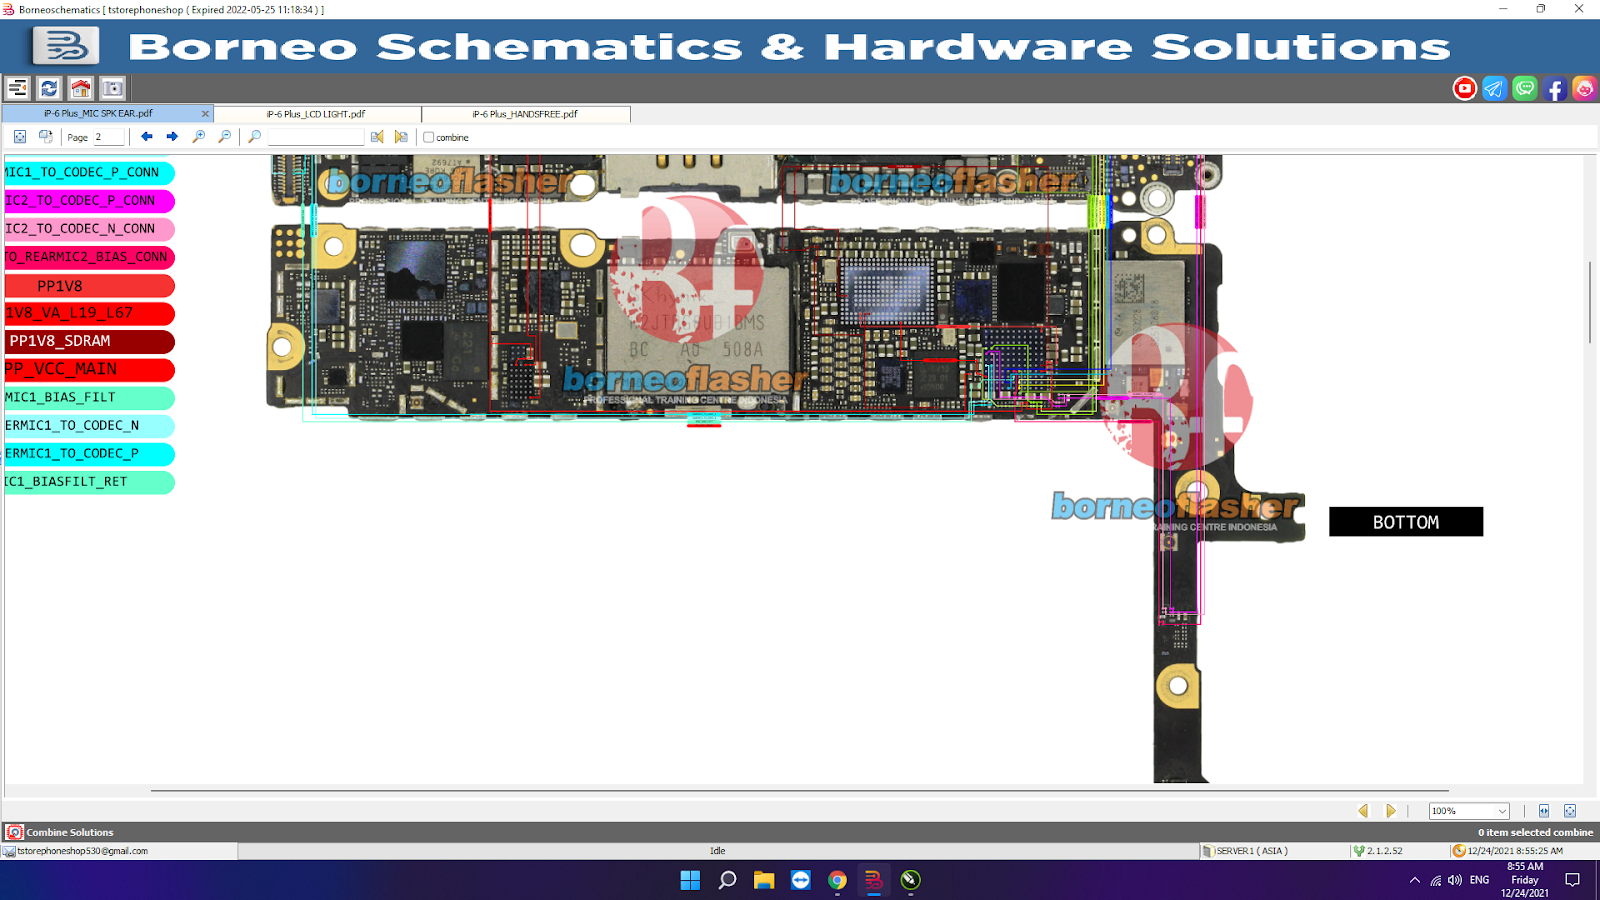Click the BOTTOM board side label
1600x900 pixels.
pos(1405,522)
